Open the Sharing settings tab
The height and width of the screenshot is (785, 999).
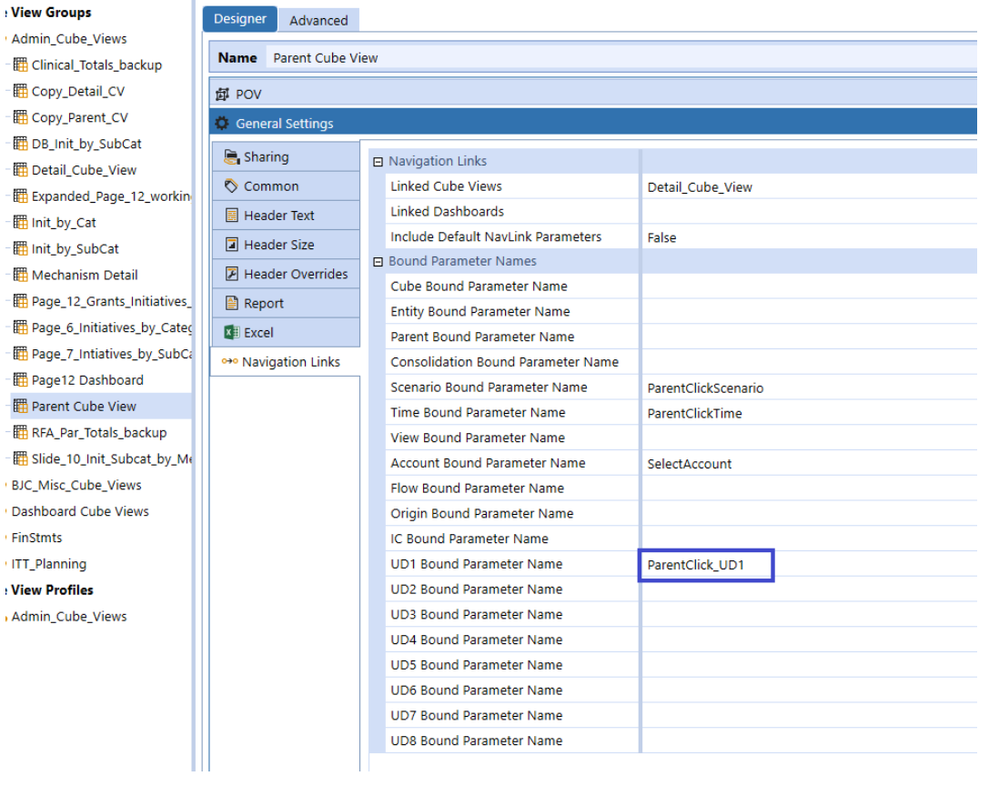coord(286,157)
